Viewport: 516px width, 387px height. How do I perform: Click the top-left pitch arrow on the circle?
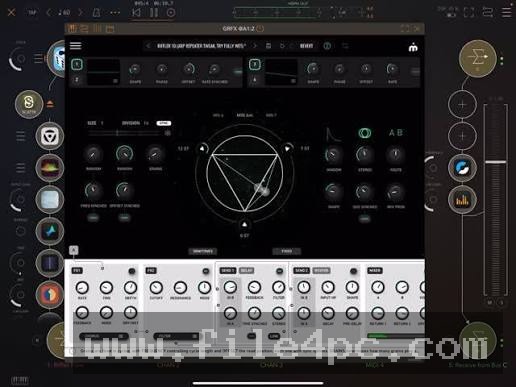[x=203, y=148]
